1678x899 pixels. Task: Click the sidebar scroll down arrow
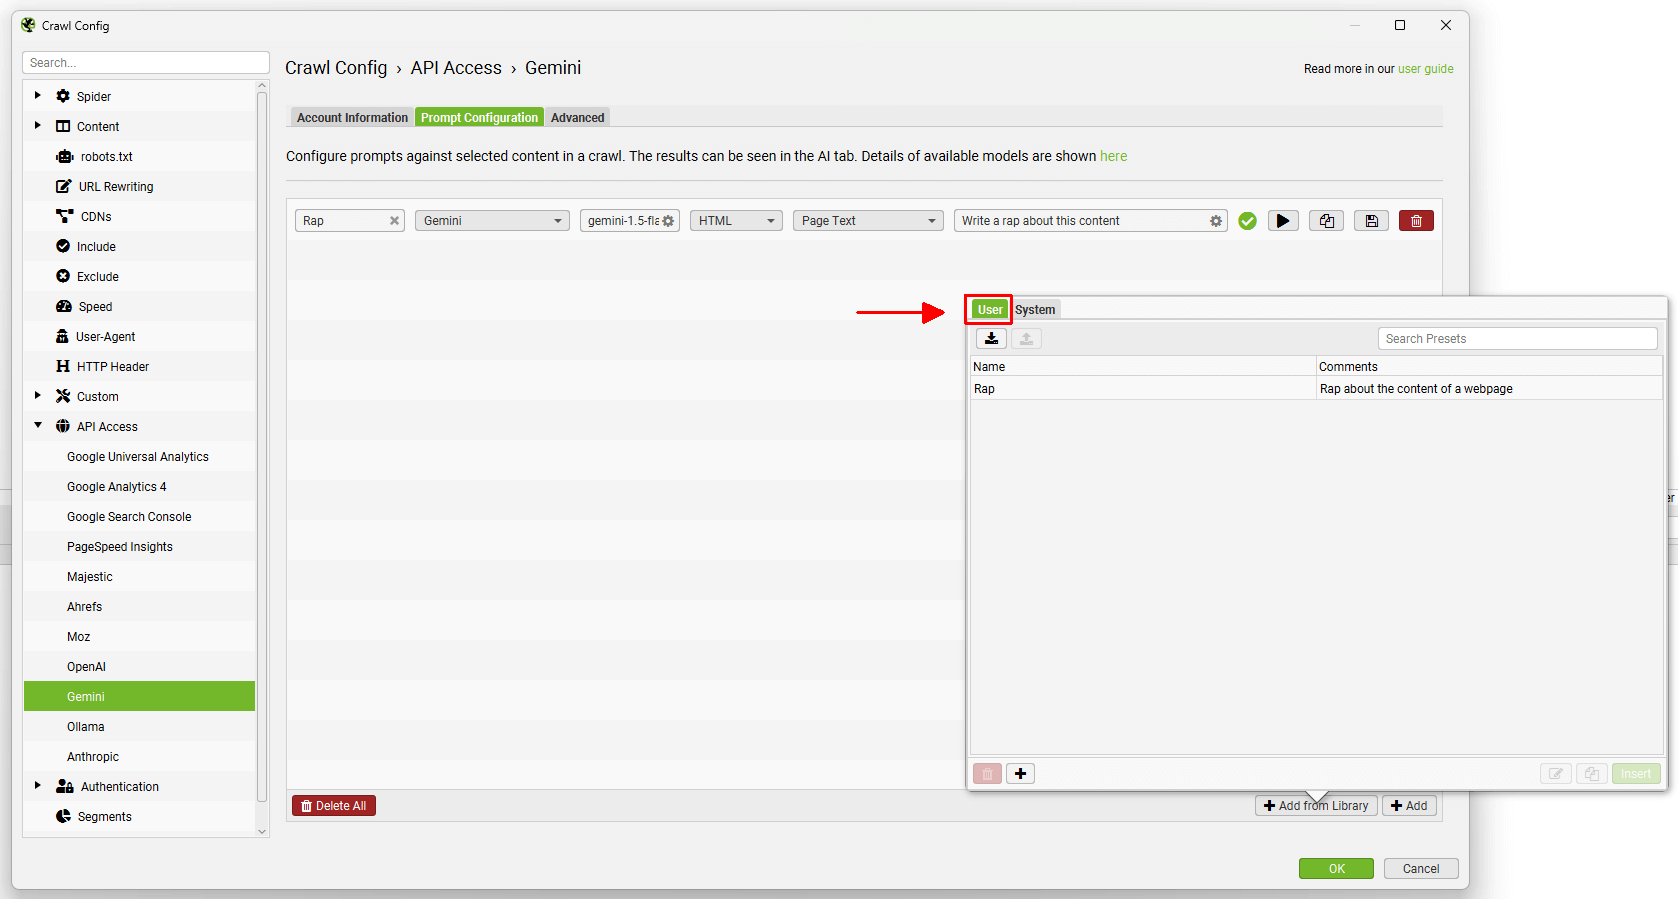coord(262,831)
